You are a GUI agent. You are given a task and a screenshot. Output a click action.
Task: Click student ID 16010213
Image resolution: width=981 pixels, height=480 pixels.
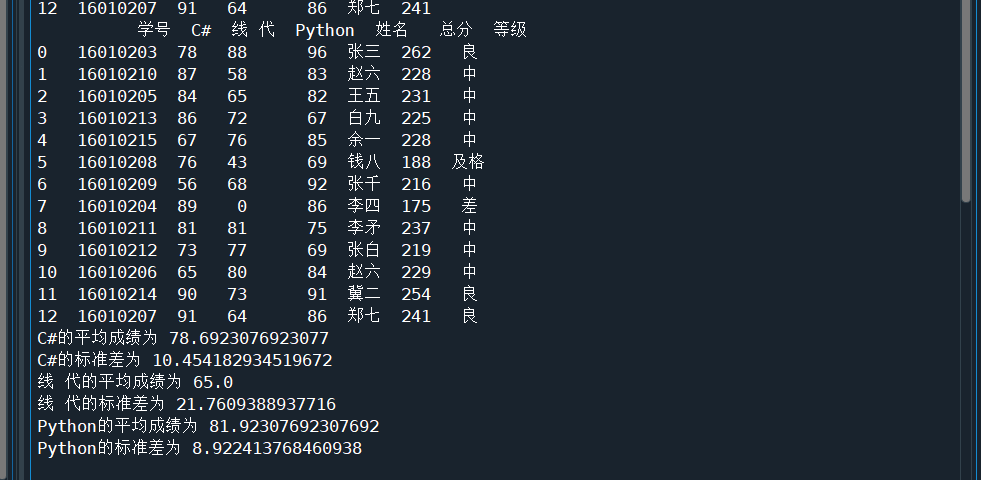click(x=117, y=118)
